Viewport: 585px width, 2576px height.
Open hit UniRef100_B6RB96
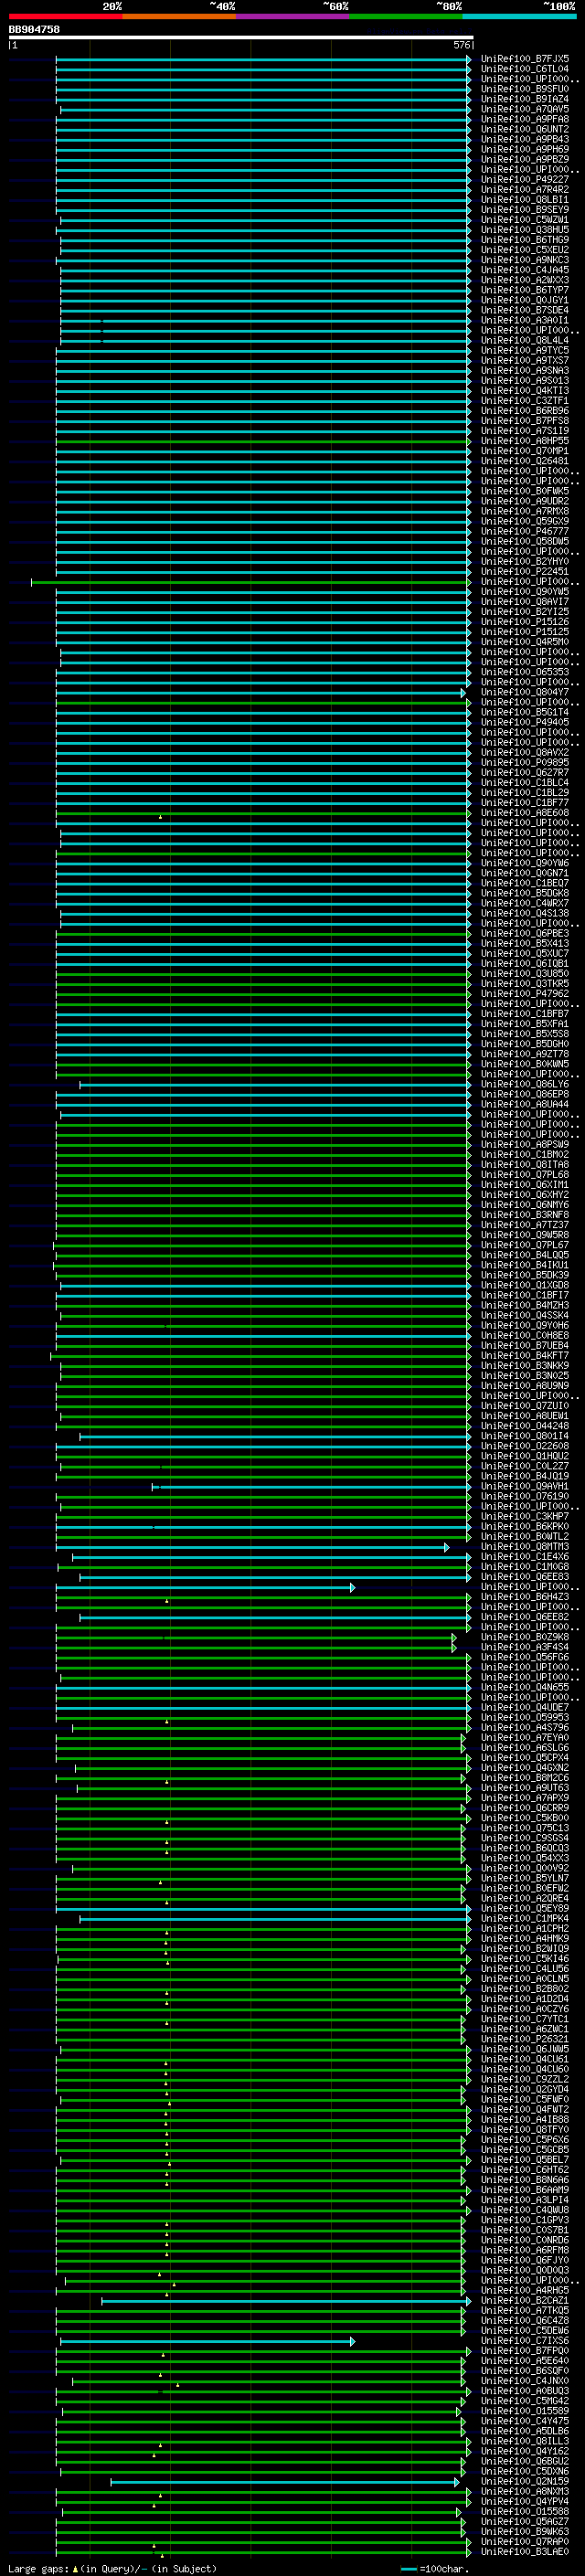coord(525,410)
